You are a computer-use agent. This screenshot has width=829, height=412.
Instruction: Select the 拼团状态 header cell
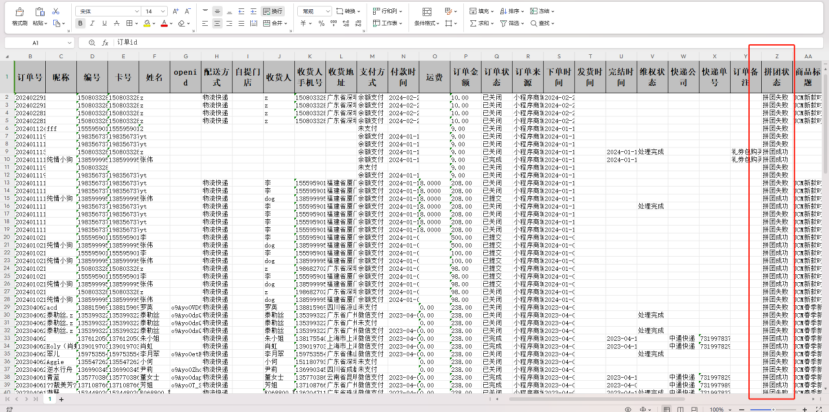[x=777, y=77]
